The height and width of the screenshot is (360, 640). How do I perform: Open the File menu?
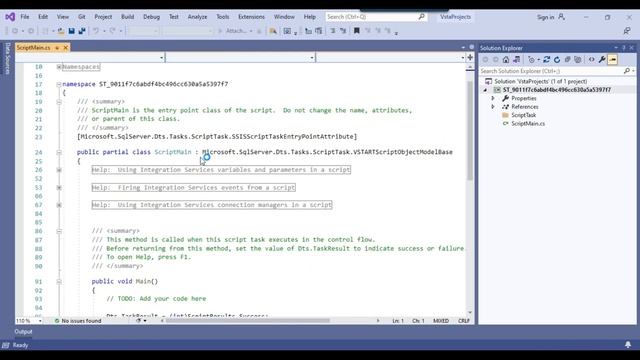25,17
